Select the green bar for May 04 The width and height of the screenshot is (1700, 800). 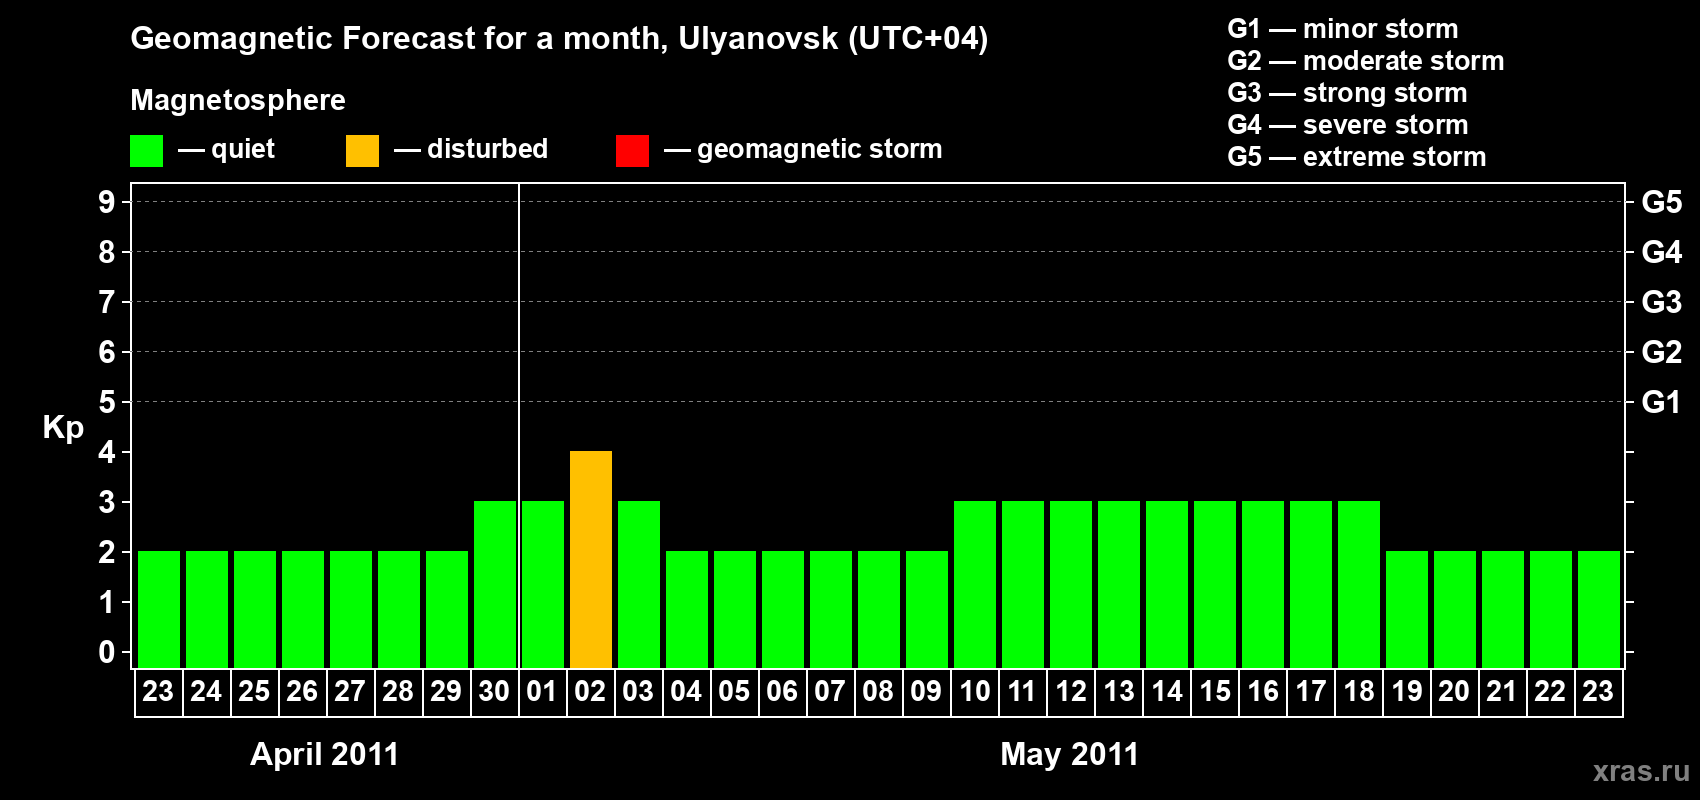point(687,609)
